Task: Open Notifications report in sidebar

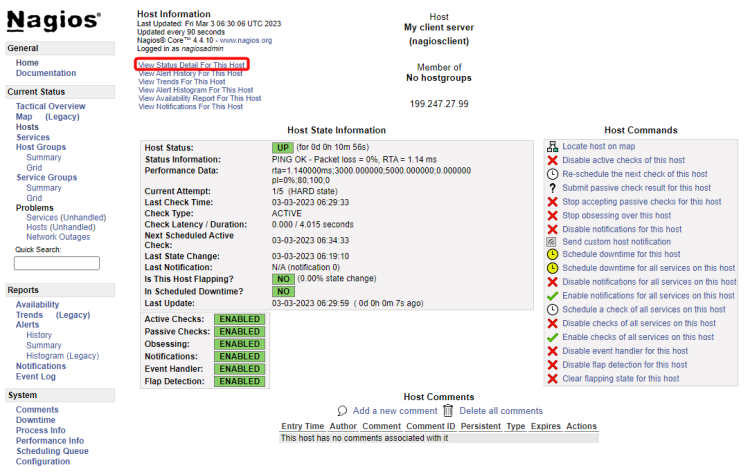Action: click(x=41, y=366)
